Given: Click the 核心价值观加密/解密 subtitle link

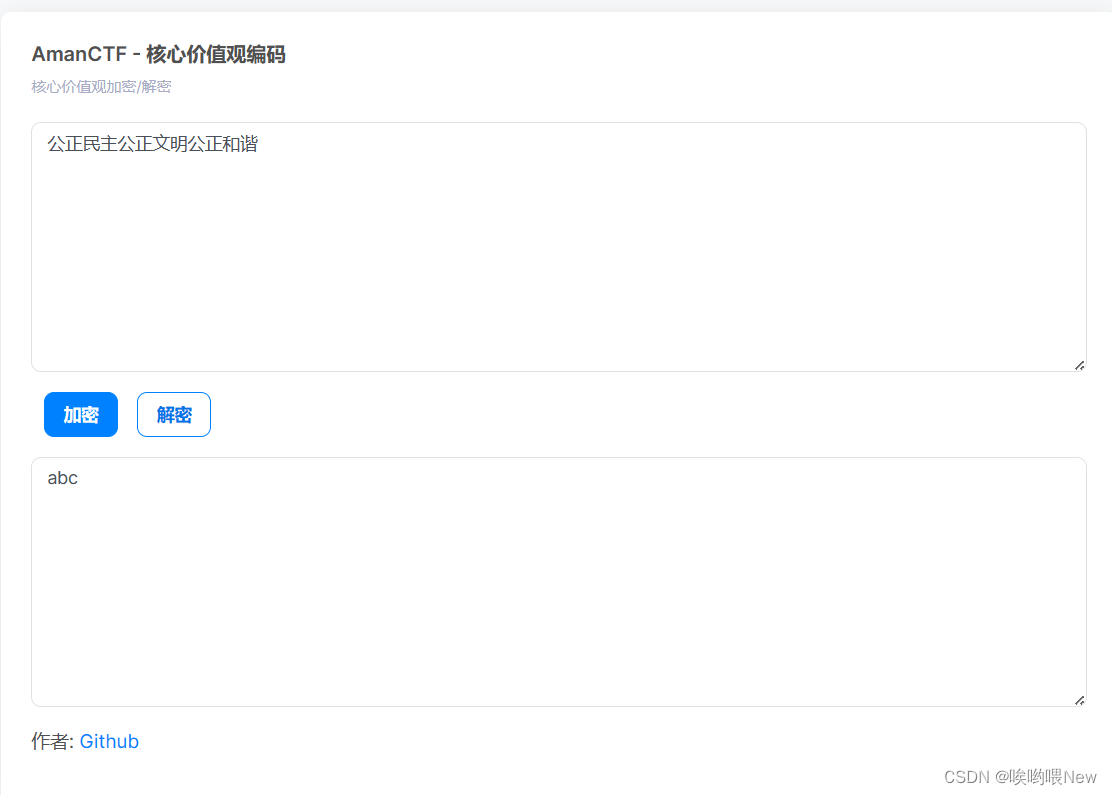Looking at the screenshot, I should pos(100,87).
